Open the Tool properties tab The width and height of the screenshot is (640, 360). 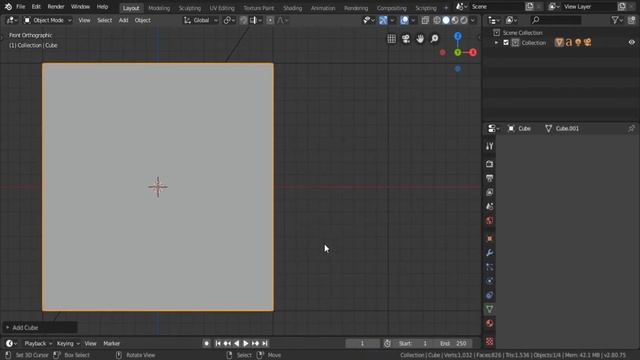[489, 146]
